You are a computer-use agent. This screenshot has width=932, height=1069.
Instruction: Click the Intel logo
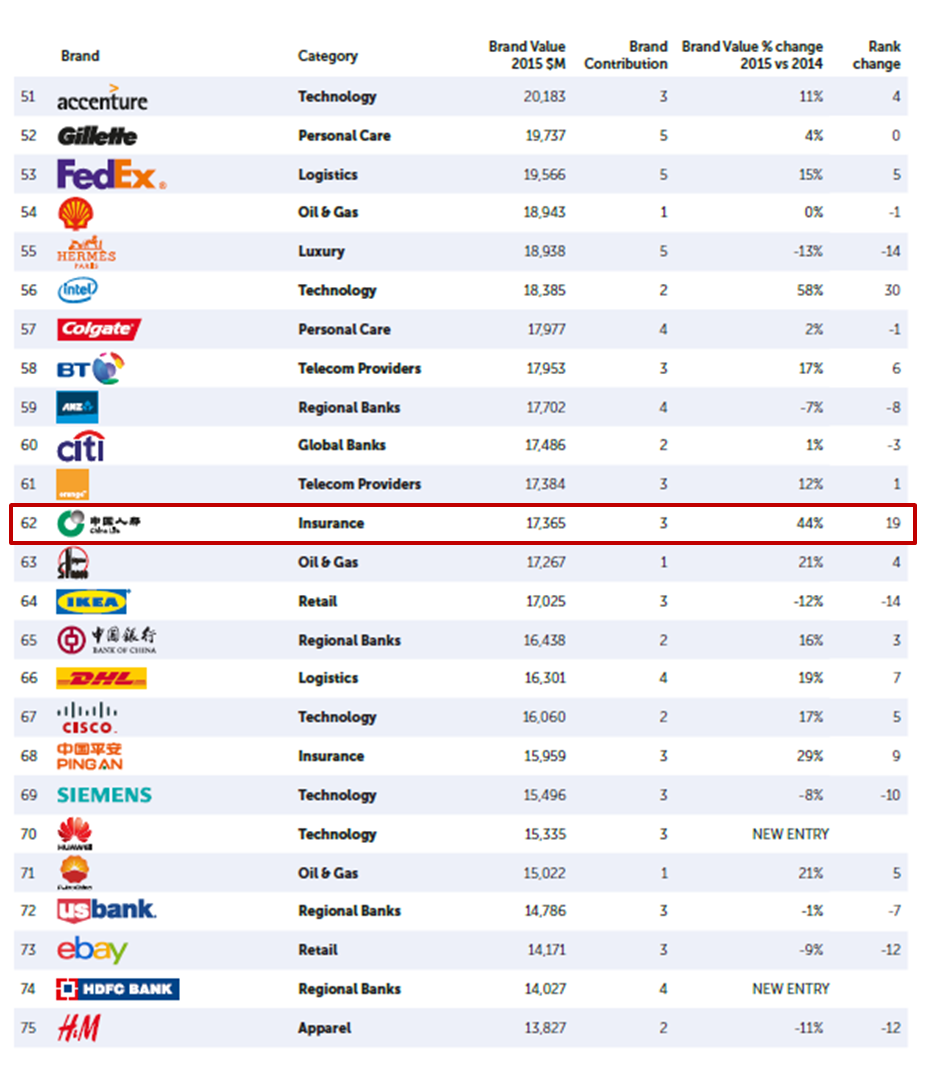[x=77, y=290]
